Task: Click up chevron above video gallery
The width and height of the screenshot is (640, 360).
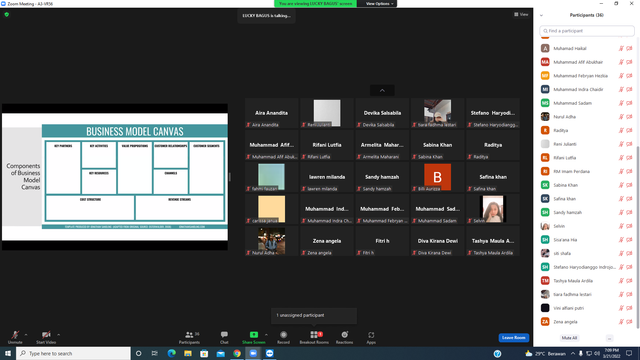Action: click(382, 90)
